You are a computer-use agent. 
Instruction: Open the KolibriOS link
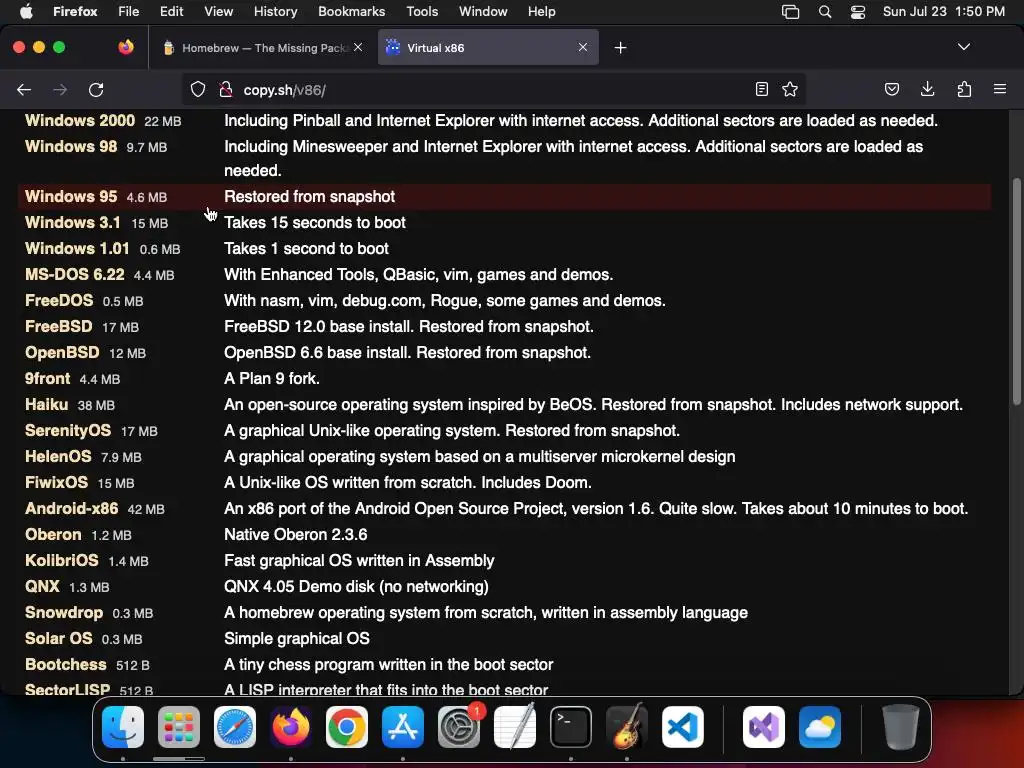pyautogui.click(x=61, y=561)
